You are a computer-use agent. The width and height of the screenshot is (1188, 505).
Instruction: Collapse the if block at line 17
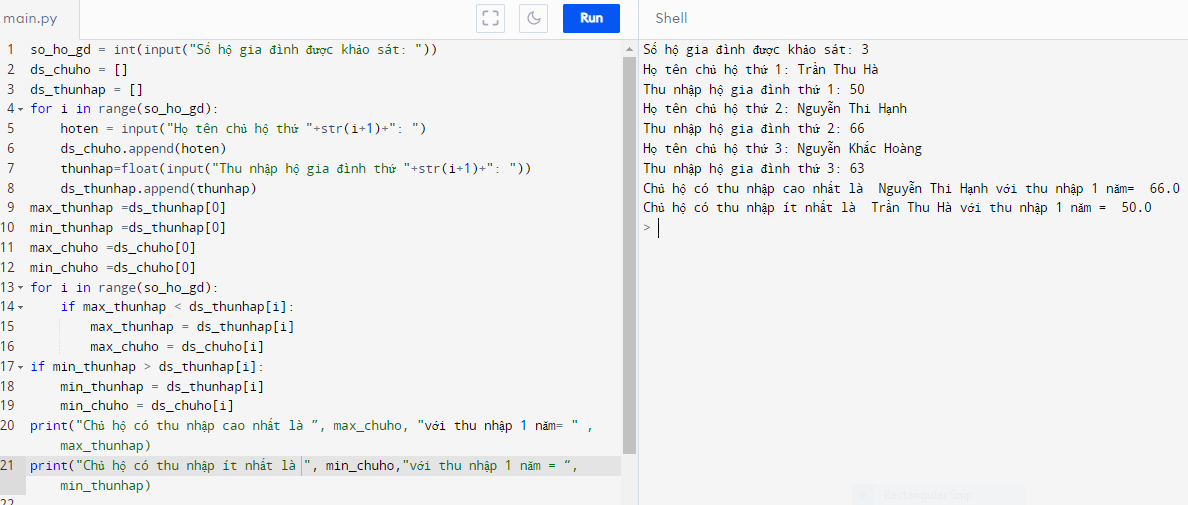click(x=21, y=367)
